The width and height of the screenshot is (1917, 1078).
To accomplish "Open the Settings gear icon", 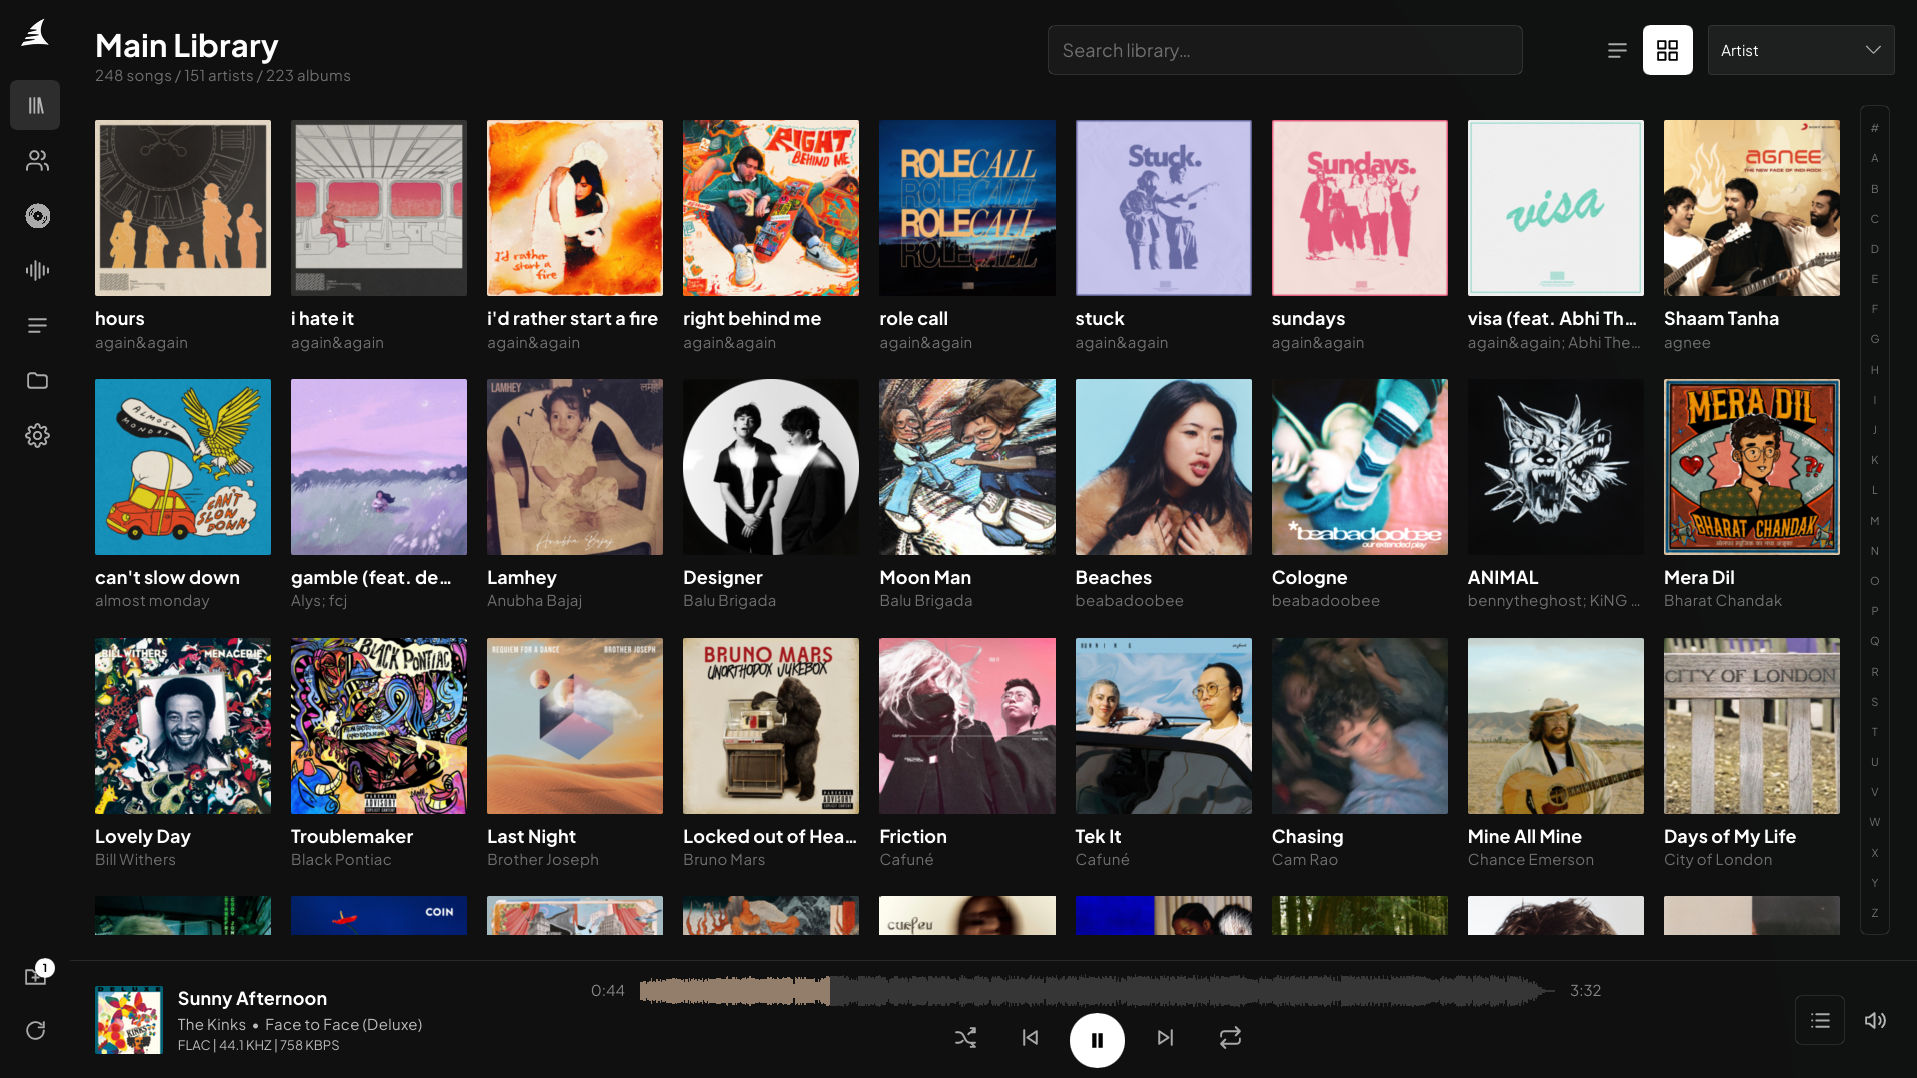I will [37, 435].
